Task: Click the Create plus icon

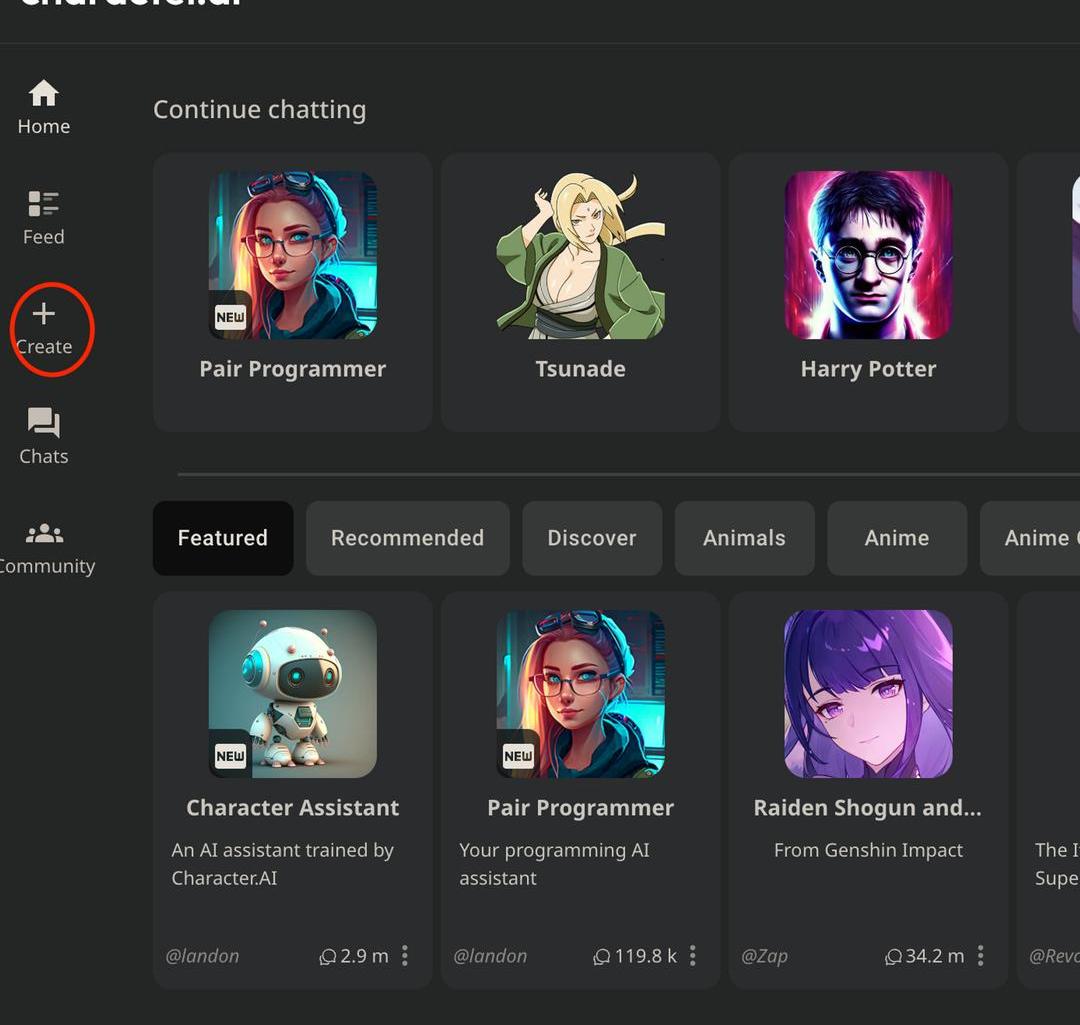Action: pyautogui.click(x=44, y=314)
